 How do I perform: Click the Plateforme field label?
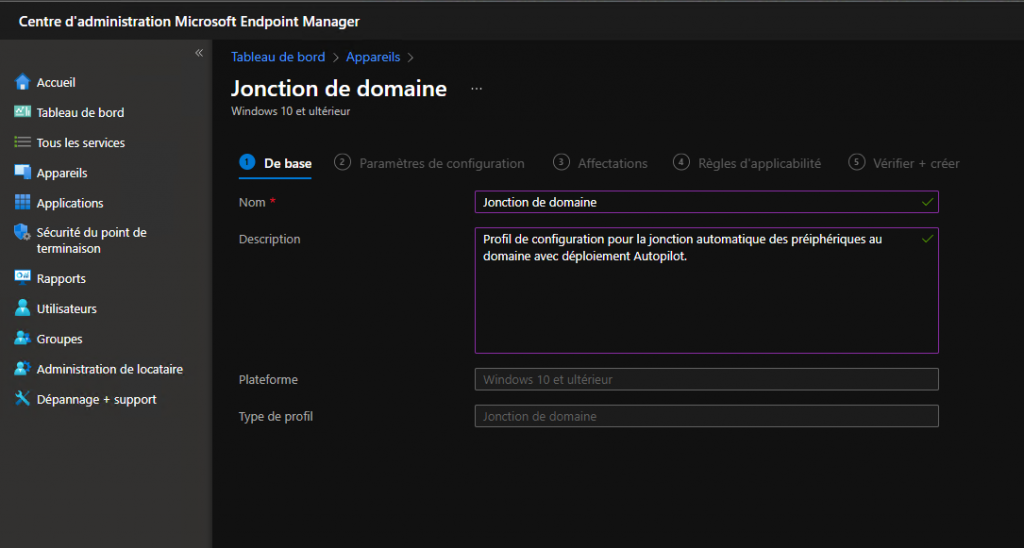click(x=268, y=379)
